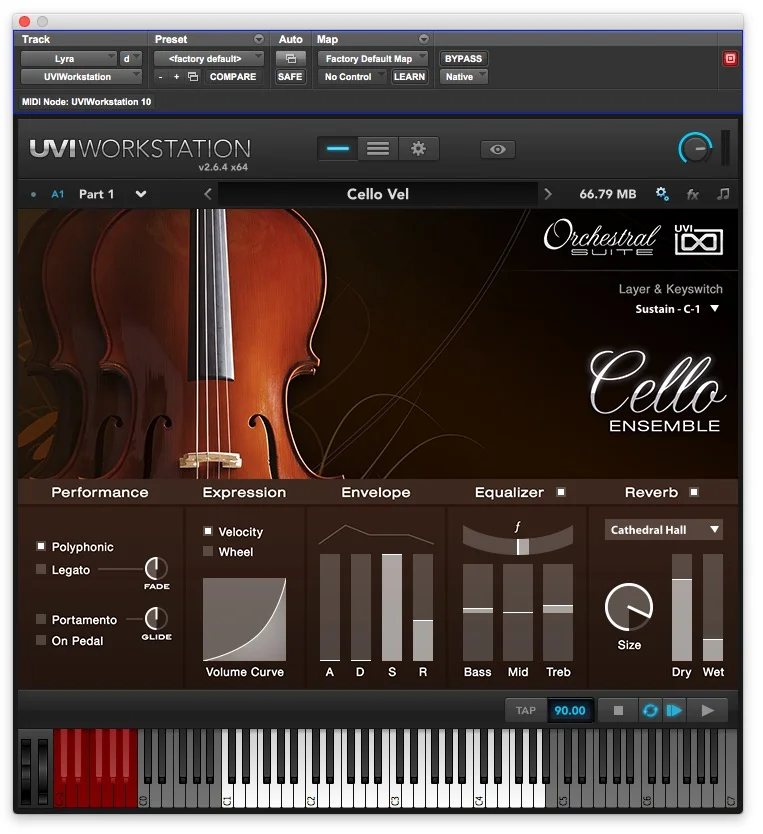
Task: Click the LEARN button
Action: (409, 77)
